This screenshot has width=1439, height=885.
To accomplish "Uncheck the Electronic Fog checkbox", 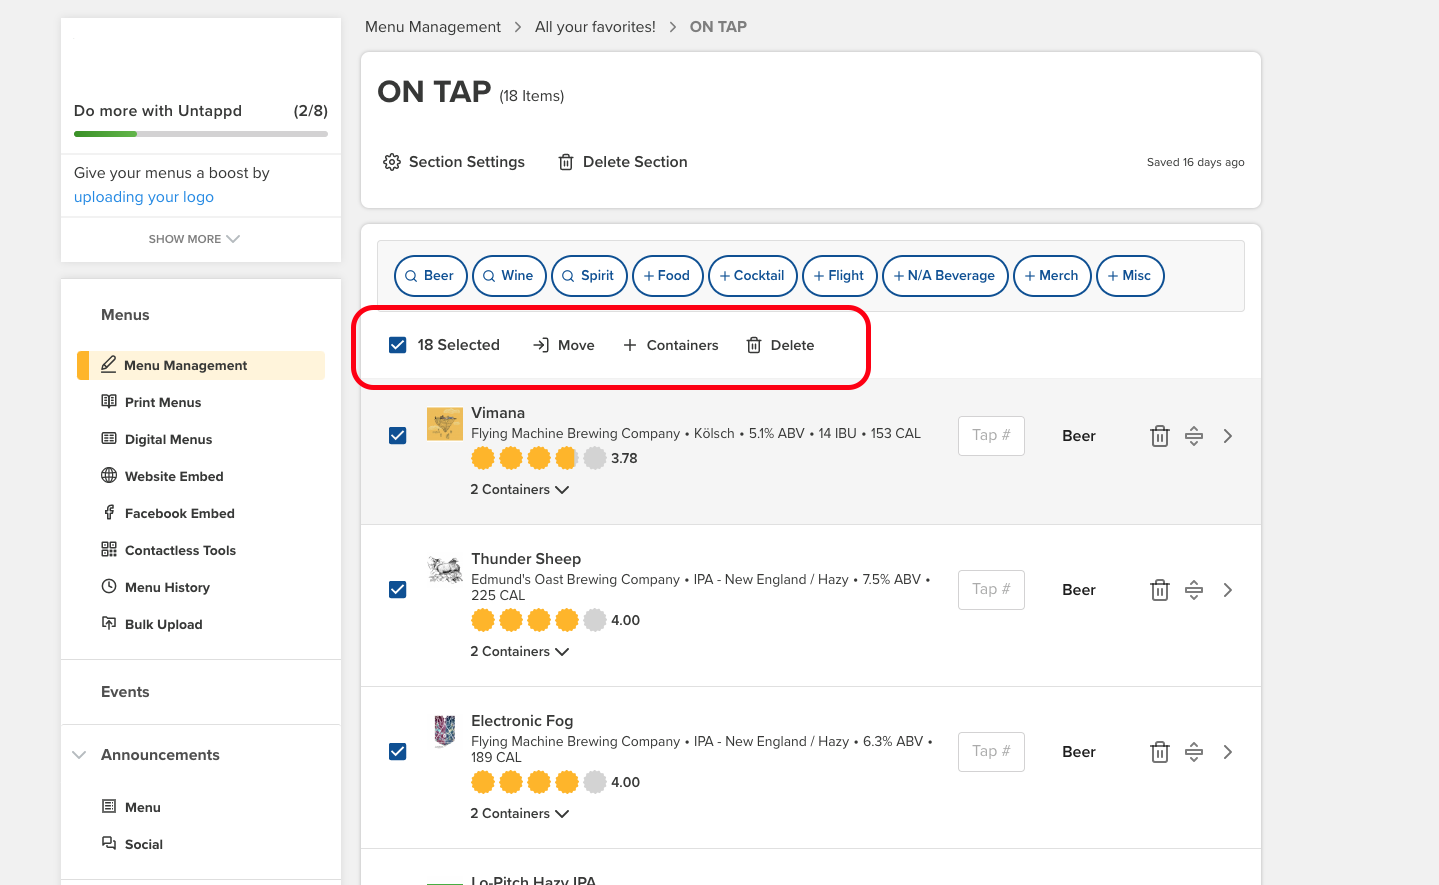I will click(398, 752).
